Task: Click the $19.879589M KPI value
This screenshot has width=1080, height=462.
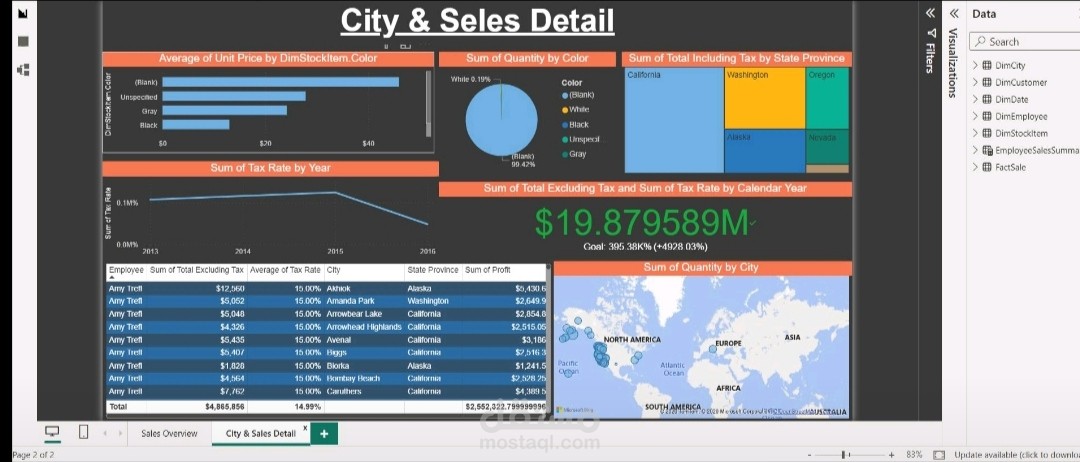Action: (x=641, y=223)
